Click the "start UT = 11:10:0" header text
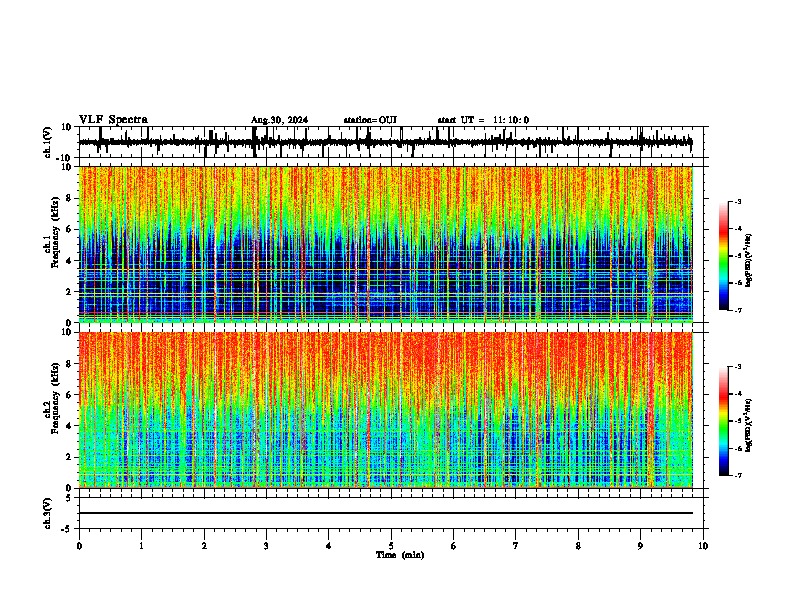Image resolution: width=792 pixels, height=612 pixels. pos(483,120)
